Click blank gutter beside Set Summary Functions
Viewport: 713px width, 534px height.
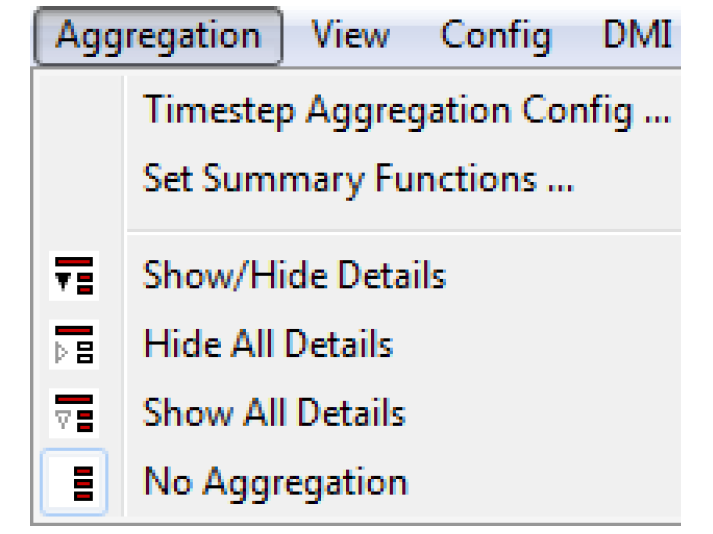pyautogui.click(x=77, y=180)
